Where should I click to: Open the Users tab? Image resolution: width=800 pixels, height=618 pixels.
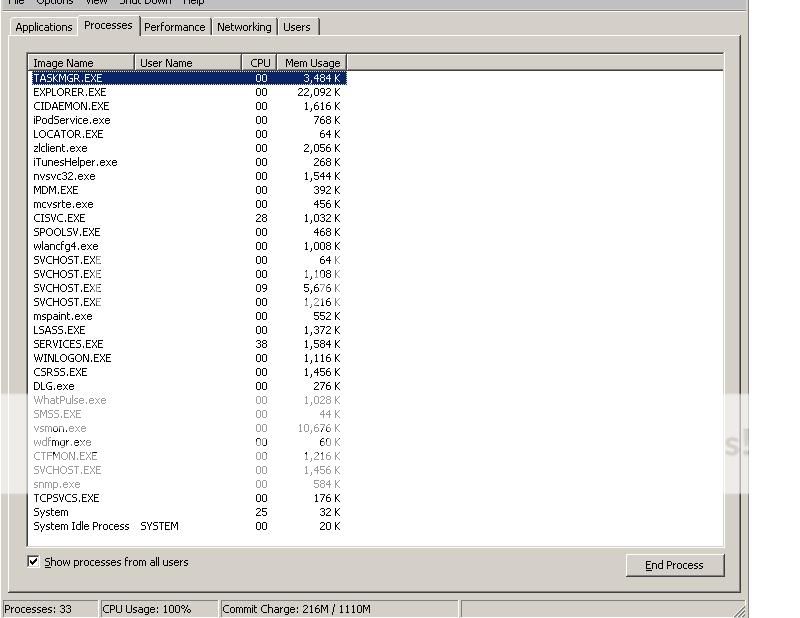tap(297, 27)
